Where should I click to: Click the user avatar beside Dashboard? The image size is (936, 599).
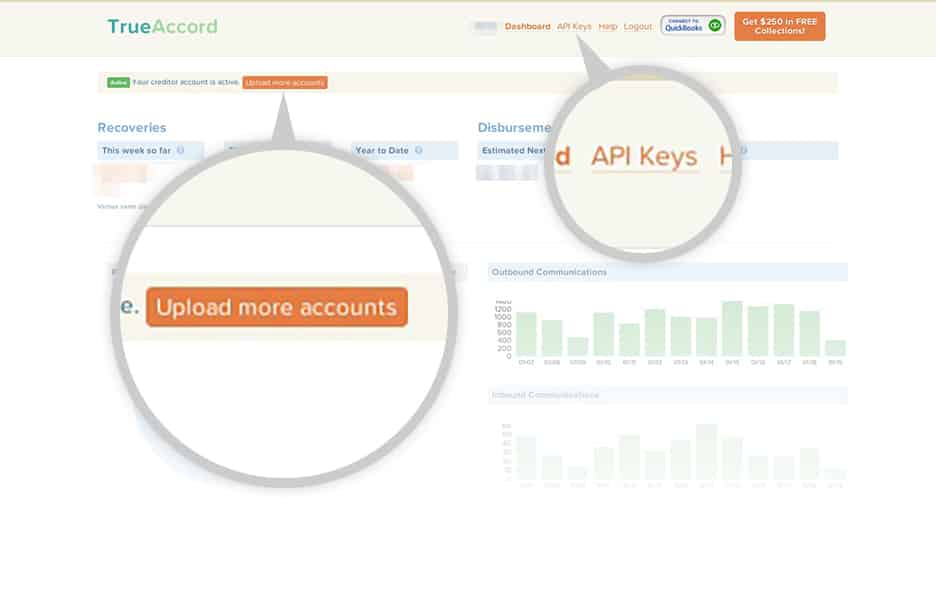(x=484, y=27)
